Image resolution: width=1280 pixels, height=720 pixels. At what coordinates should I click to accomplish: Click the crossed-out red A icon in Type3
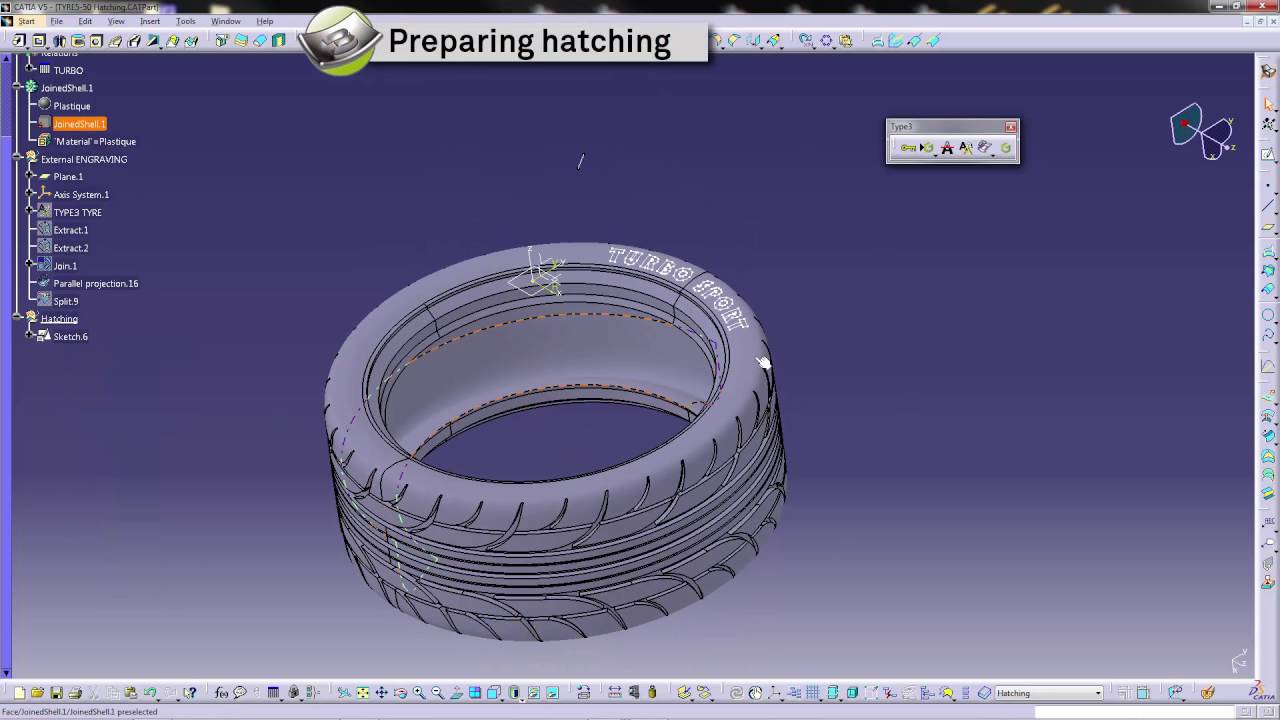tap(947, 148)
